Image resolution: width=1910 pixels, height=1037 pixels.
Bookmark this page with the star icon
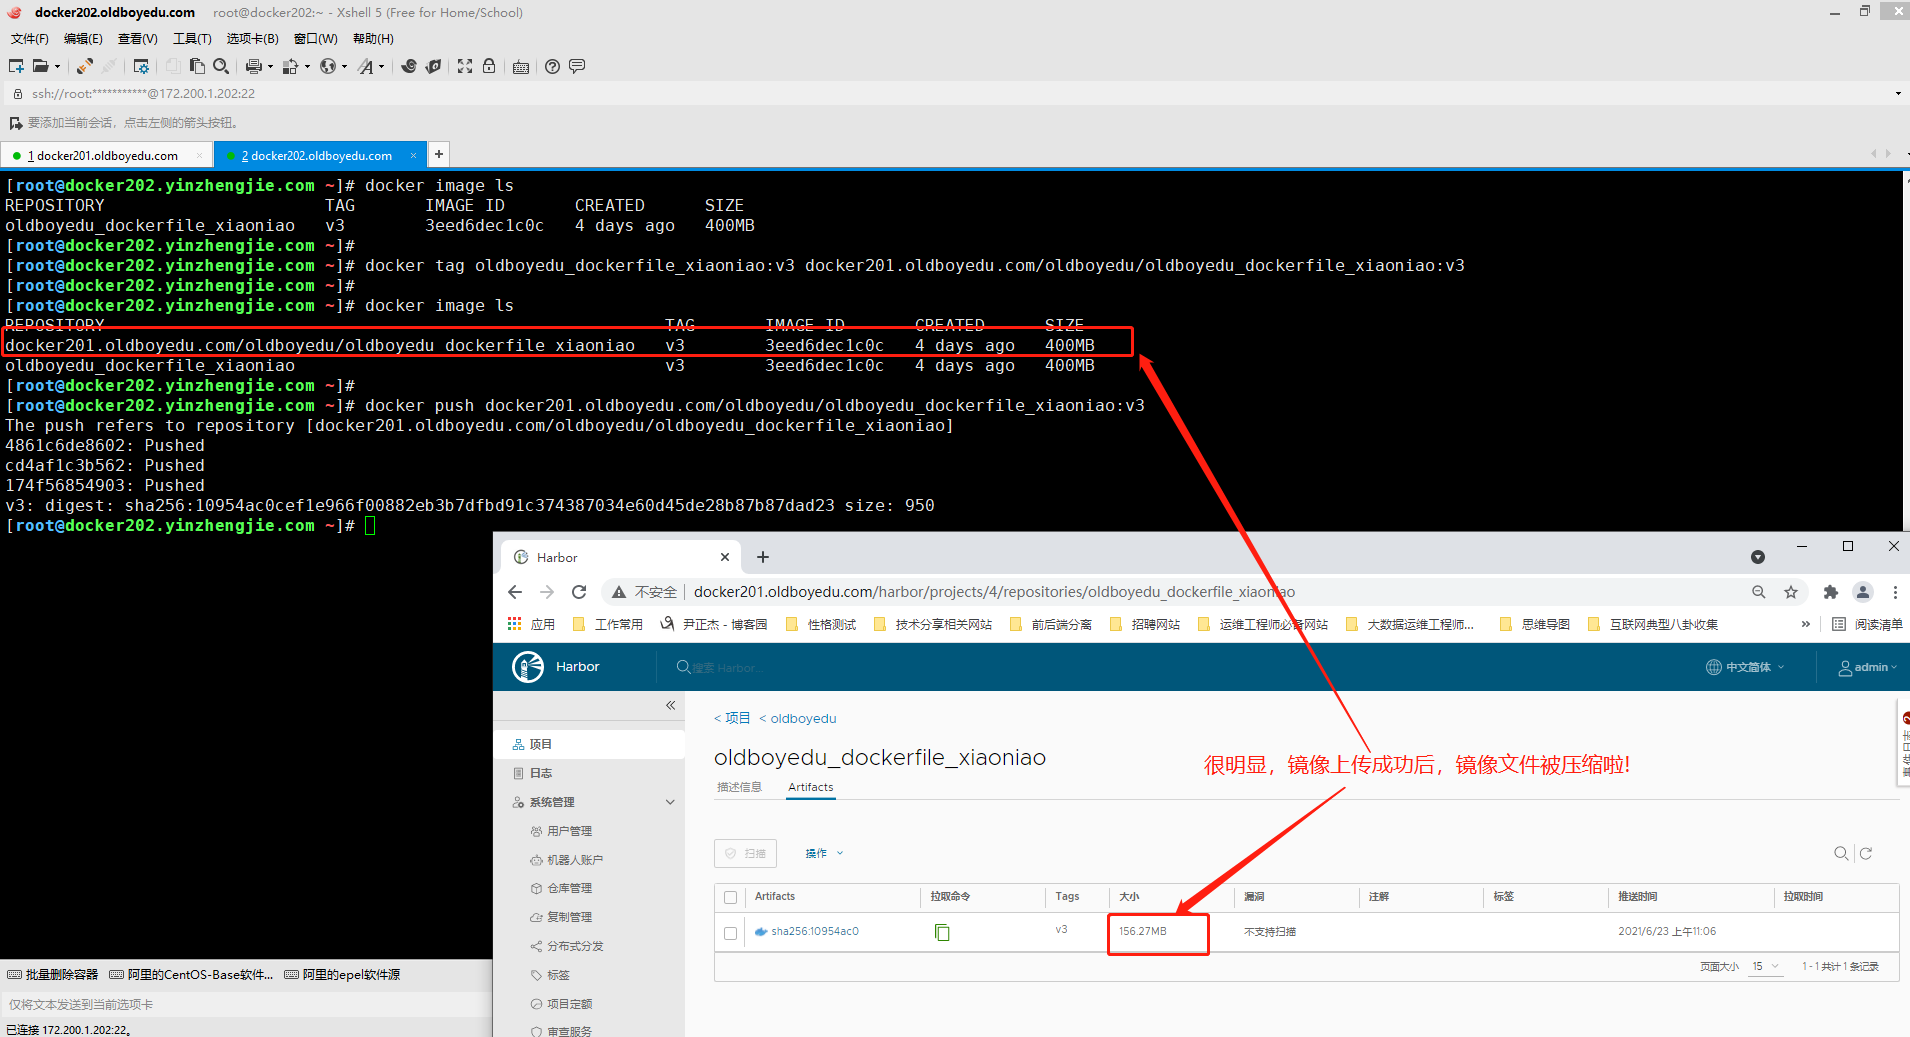pos(1791,592)
